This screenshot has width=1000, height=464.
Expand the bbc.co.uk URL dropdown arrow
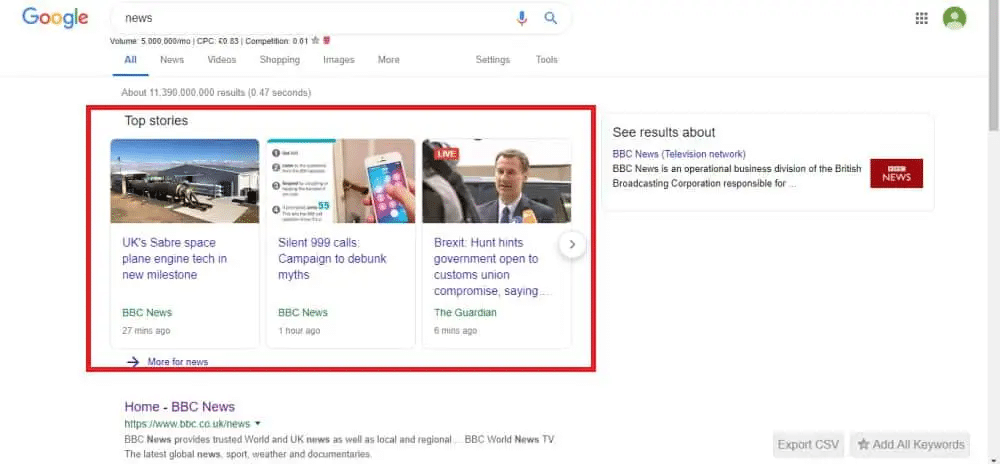258,423
